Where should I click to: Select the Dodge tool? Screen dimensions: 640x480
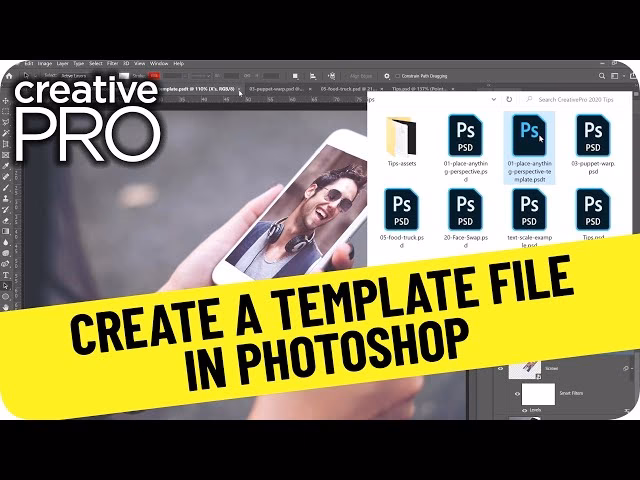[6, 253]
